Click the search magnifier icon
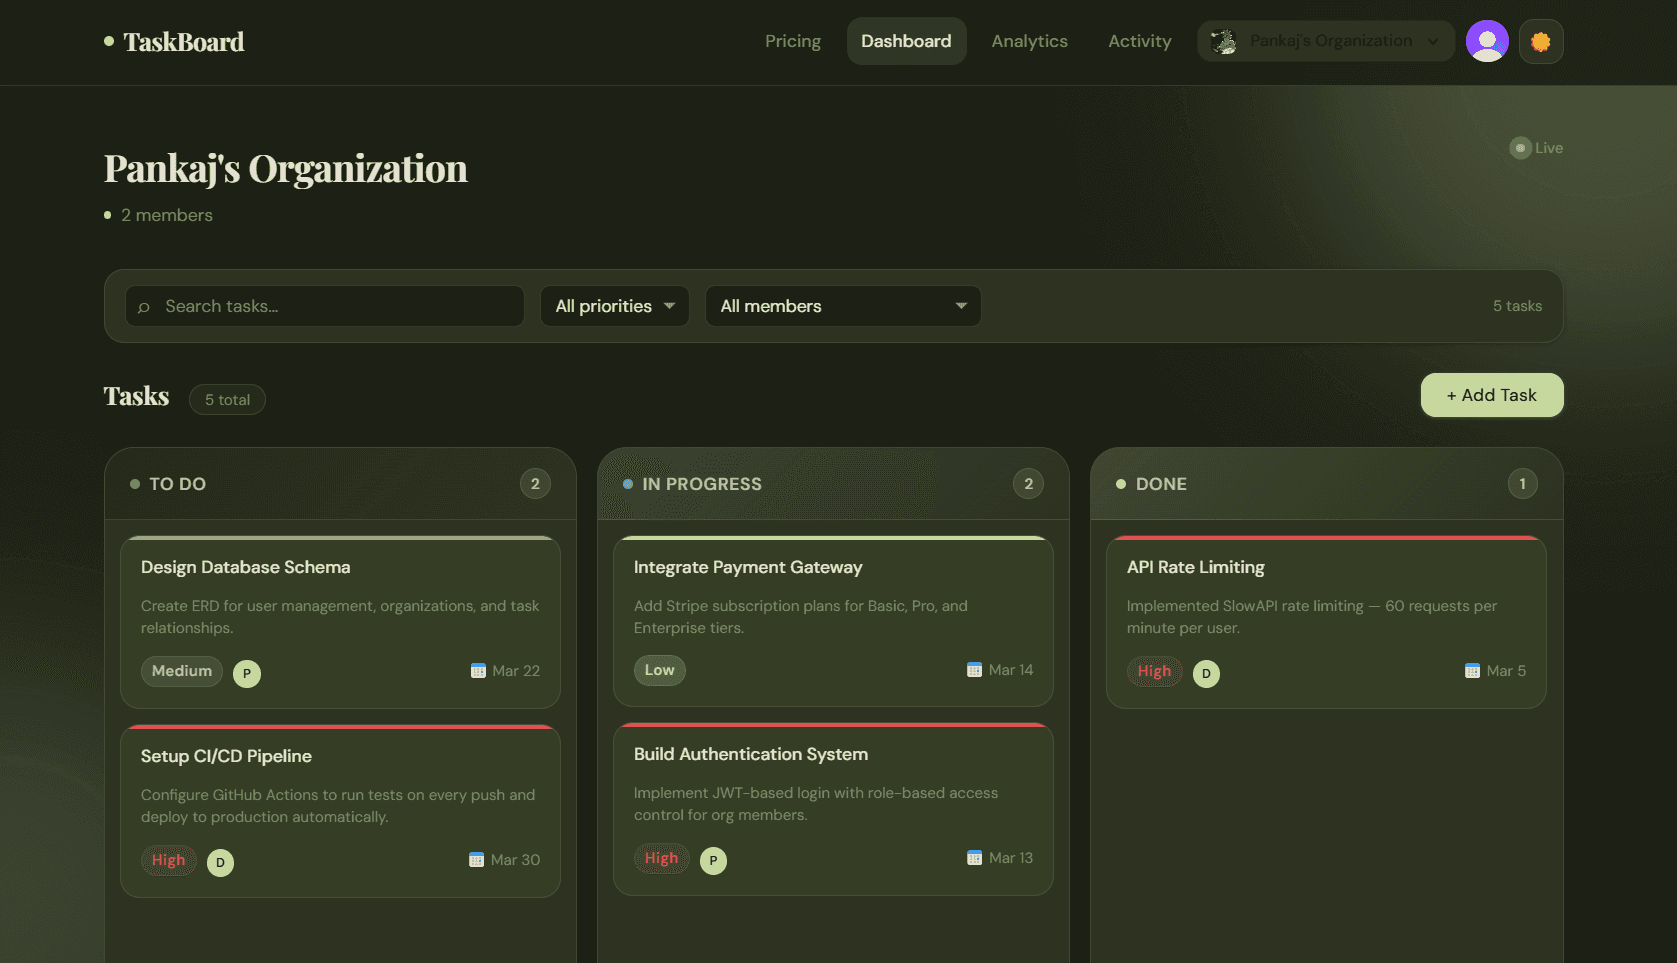This screenshot has width=1677, height=963. click(x=144, y=307)
